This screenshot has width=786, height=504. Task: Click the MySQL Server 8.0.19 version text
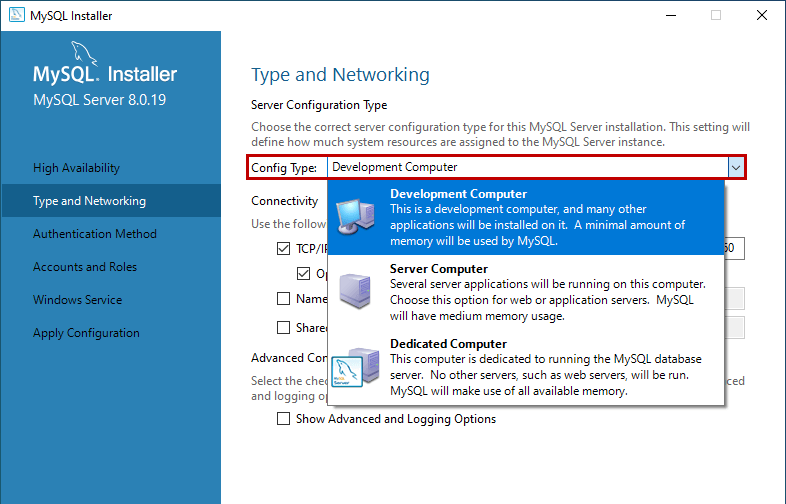click(x=99, y=100)
